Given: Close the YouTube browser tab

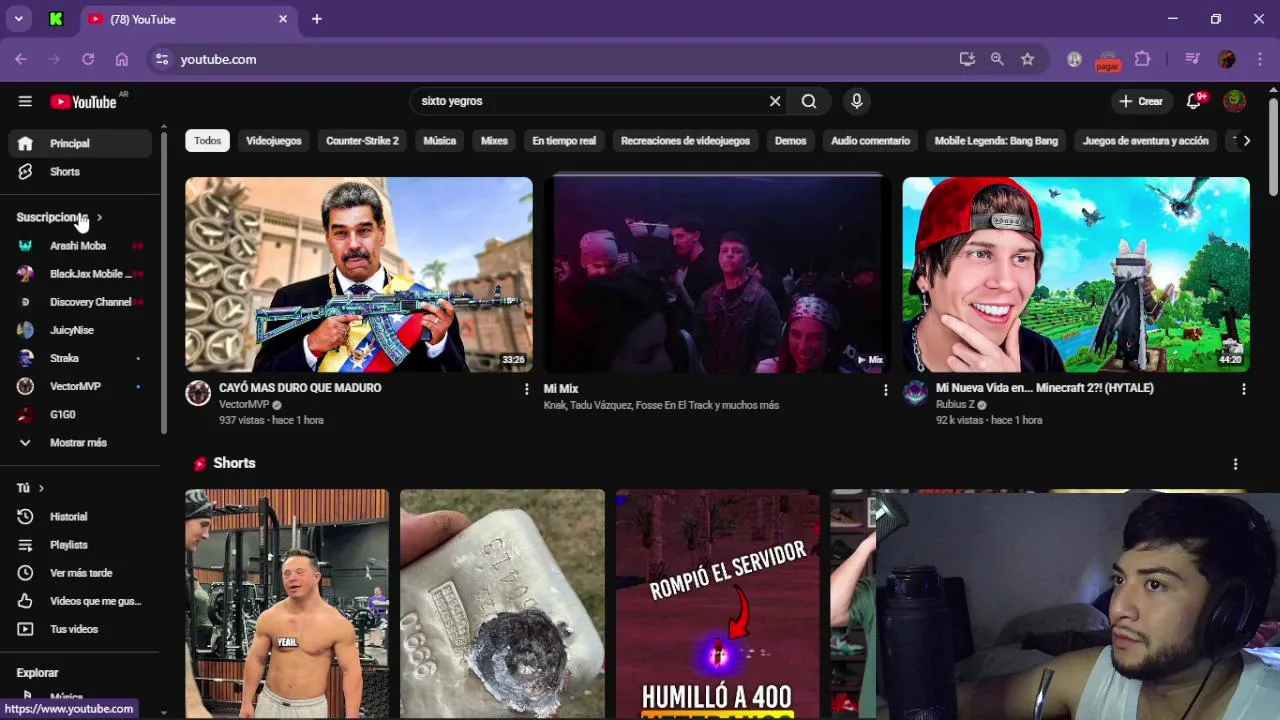Looking at the screenshot, I should pyautogui.click(x=283, y=19).
